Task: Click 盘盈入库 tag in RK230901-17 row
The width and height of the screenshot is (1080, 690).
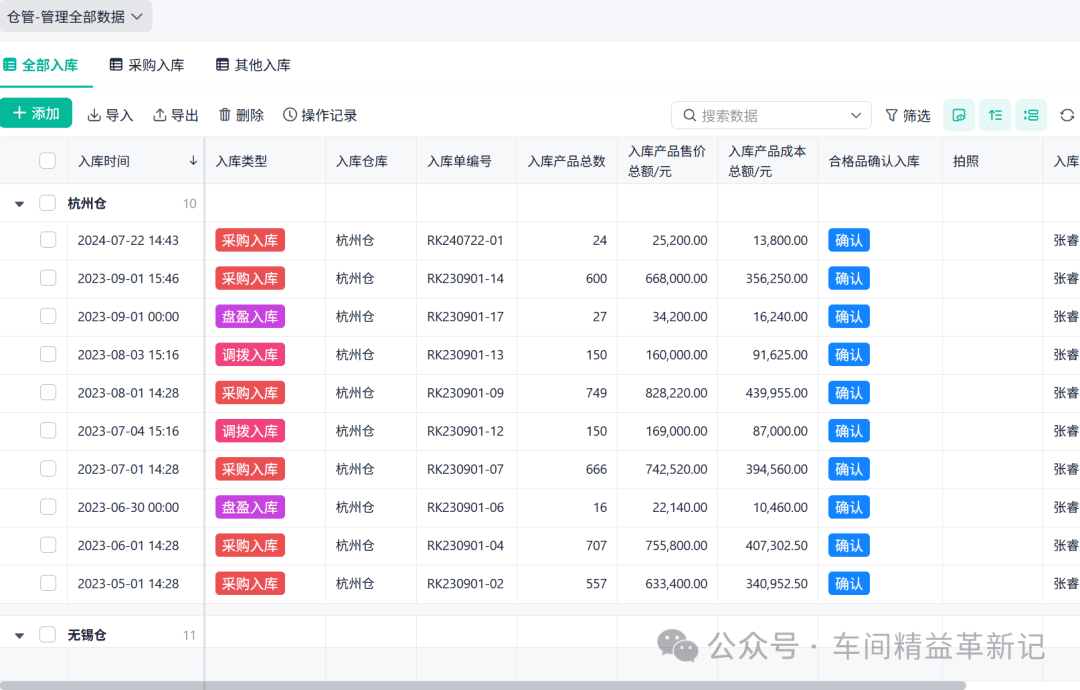Action: pos(250,317)
